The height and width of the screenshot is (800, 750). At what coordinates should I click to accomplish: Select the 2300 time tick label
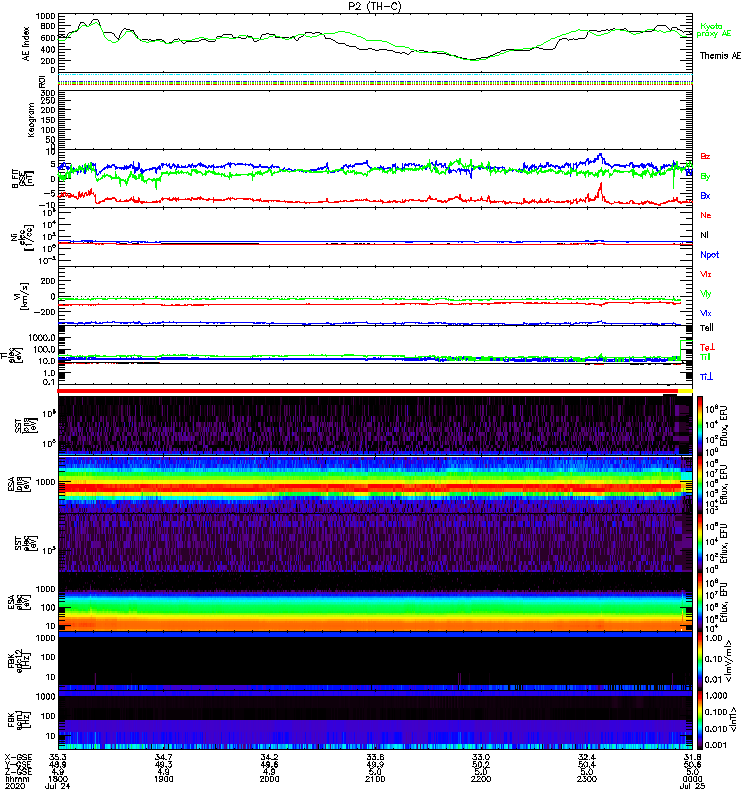587,779
